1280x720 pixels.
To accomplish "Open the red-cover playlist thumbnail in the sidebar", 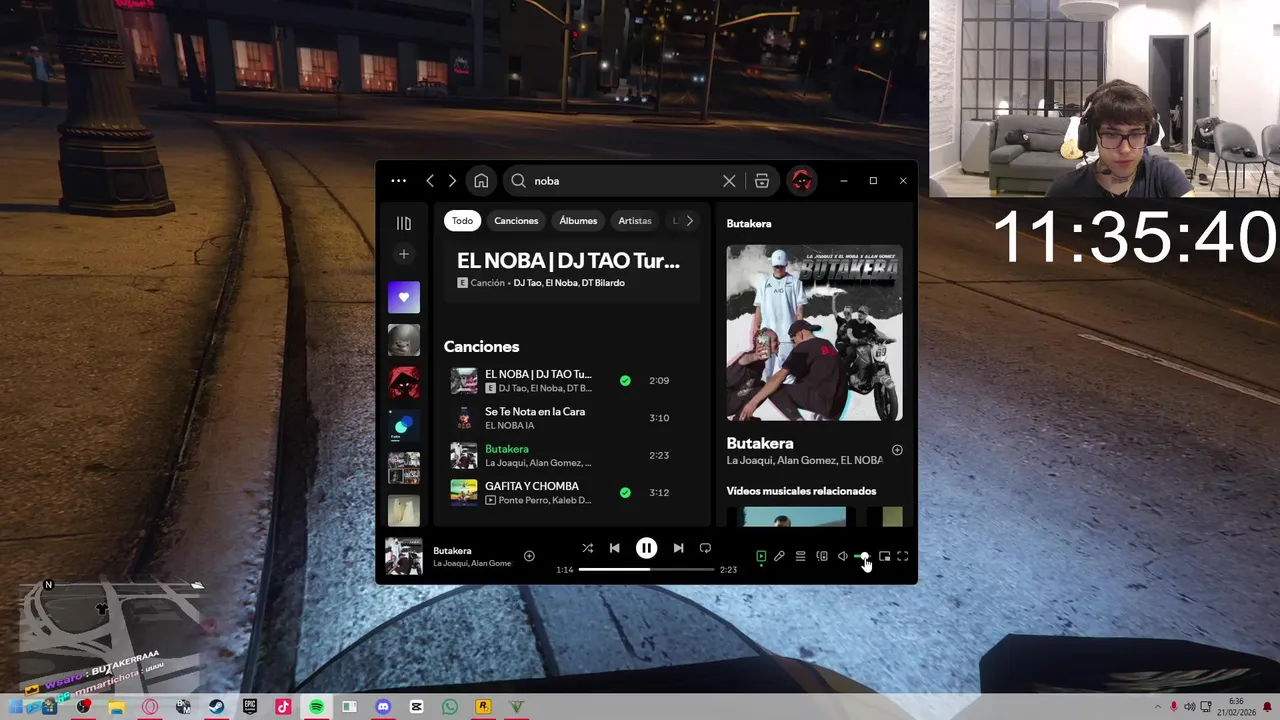I will coord(404,382).
